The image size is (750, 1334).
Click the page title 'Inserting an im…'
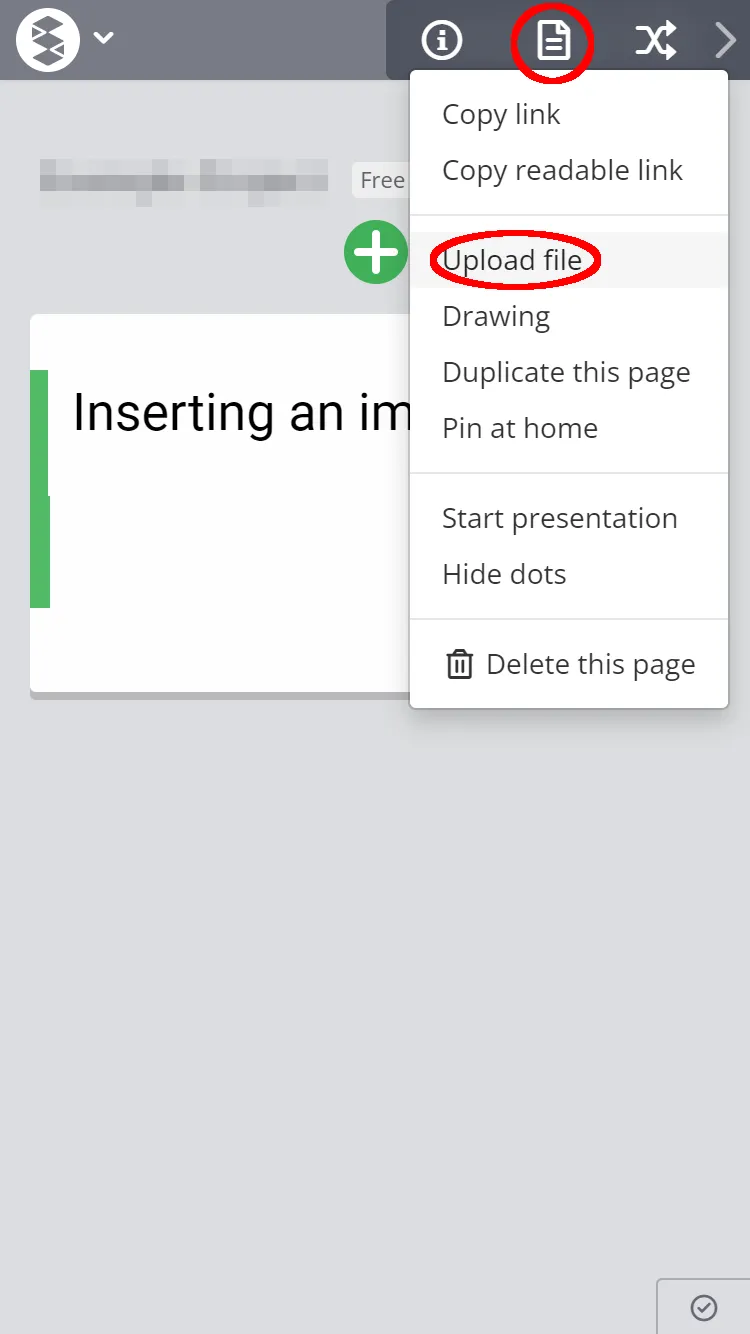tap(242, 412)
